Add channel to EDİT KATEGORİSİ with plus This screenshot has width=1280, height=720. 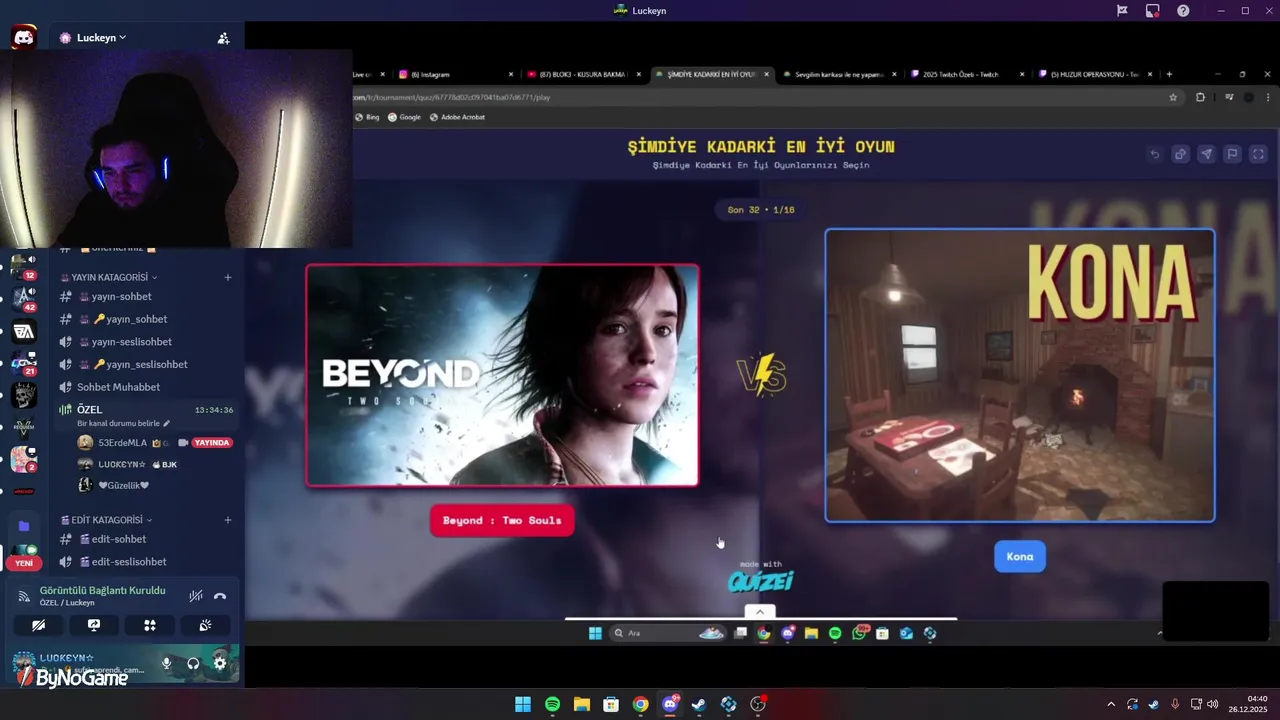[x=228, y=520]
